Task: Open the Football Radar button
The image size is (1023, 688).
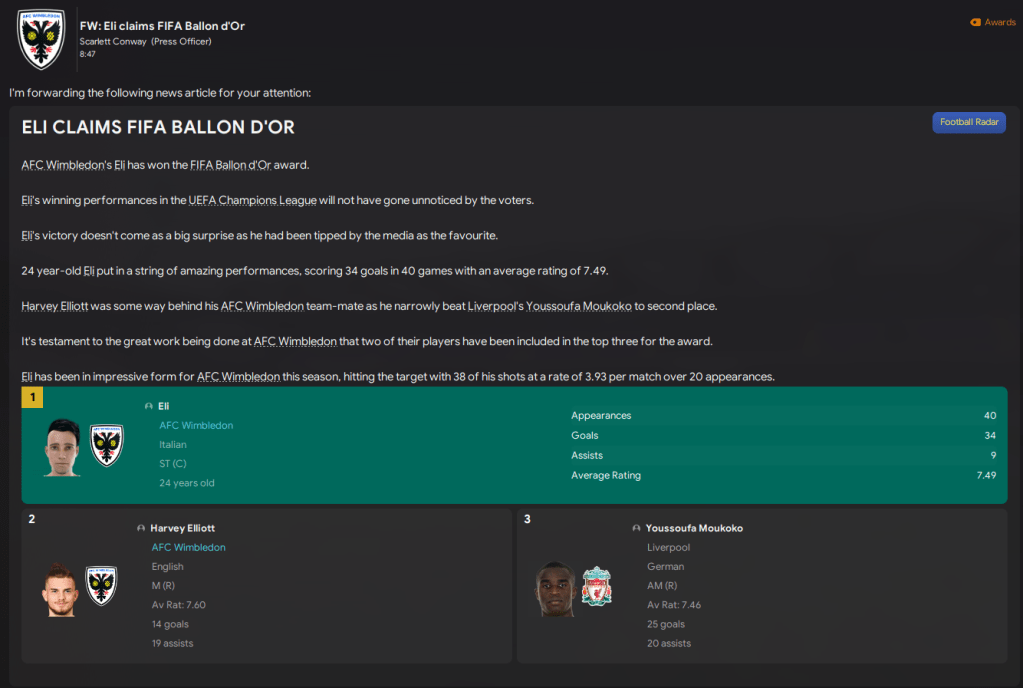Action: 968,122
